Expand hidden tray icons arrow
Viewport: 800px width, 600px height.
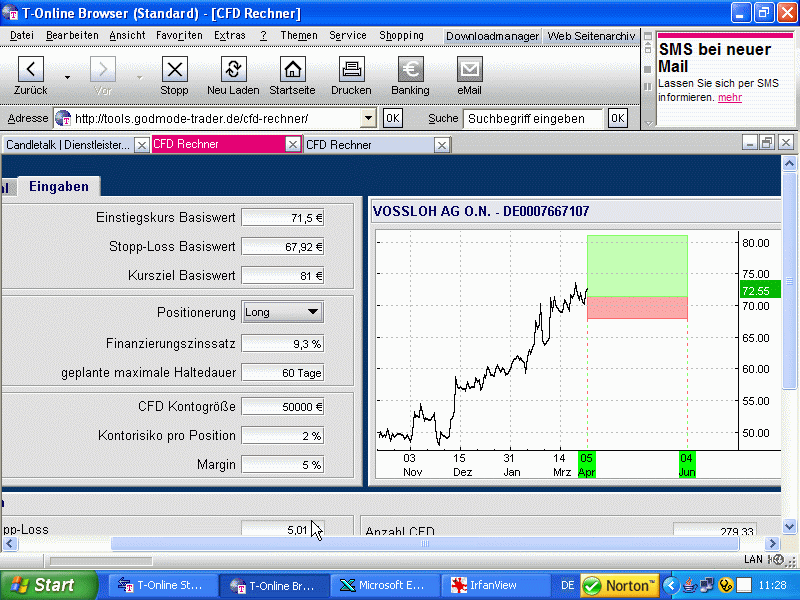(671, 586)
